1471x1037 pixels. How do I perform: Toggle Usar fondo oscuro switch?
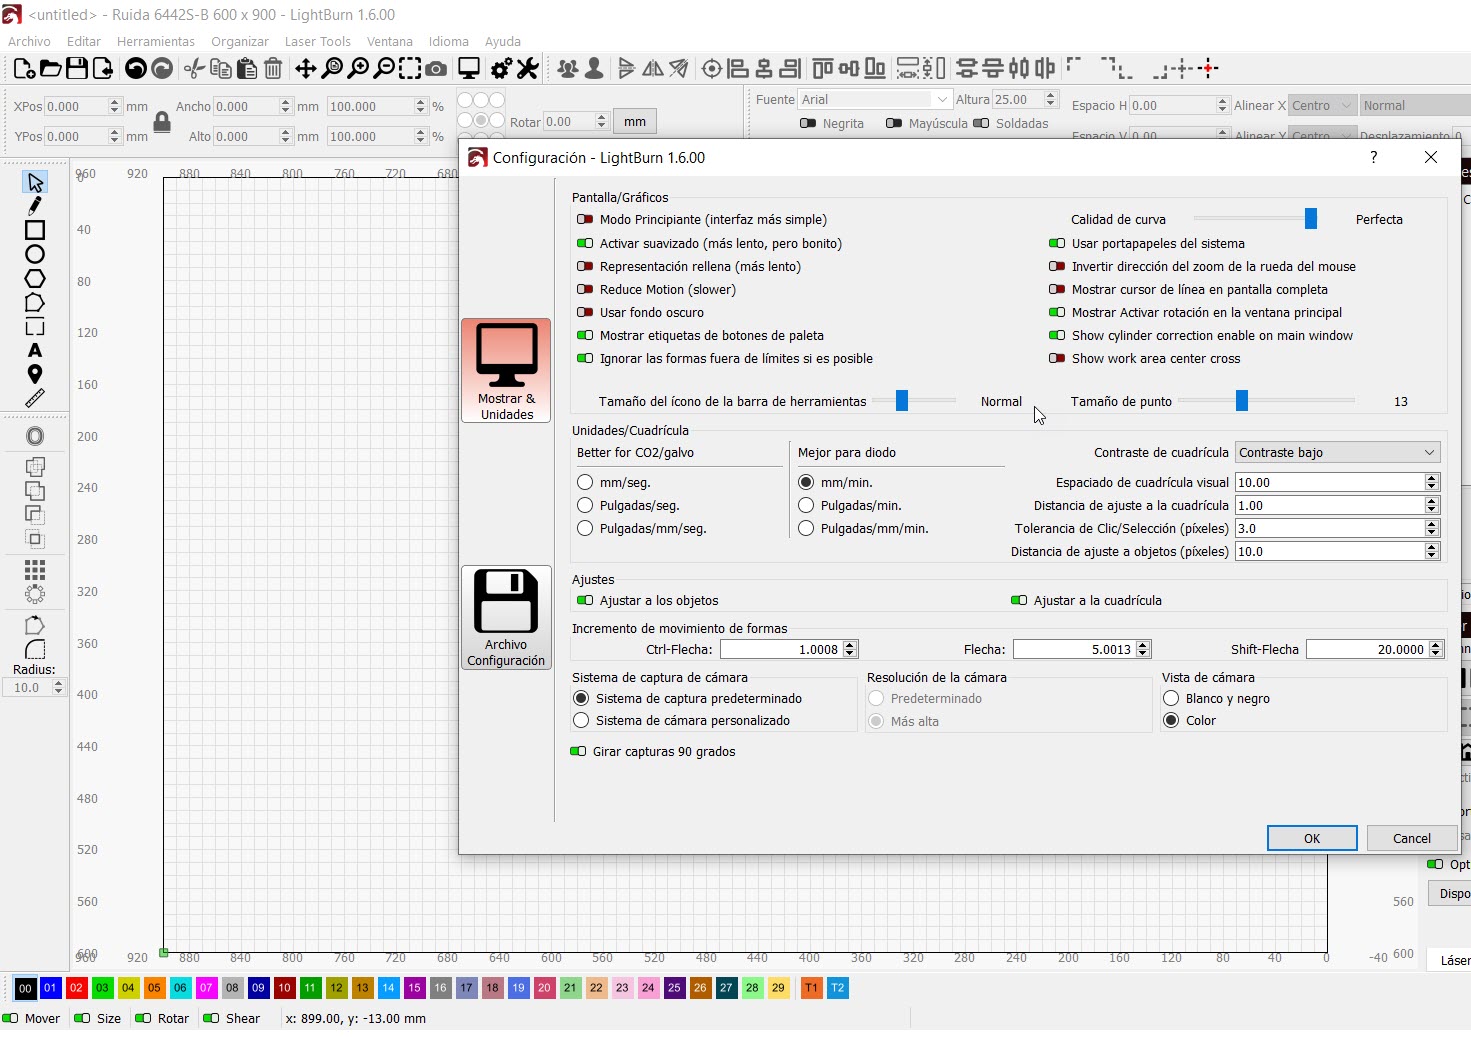(x=585, y=312)
